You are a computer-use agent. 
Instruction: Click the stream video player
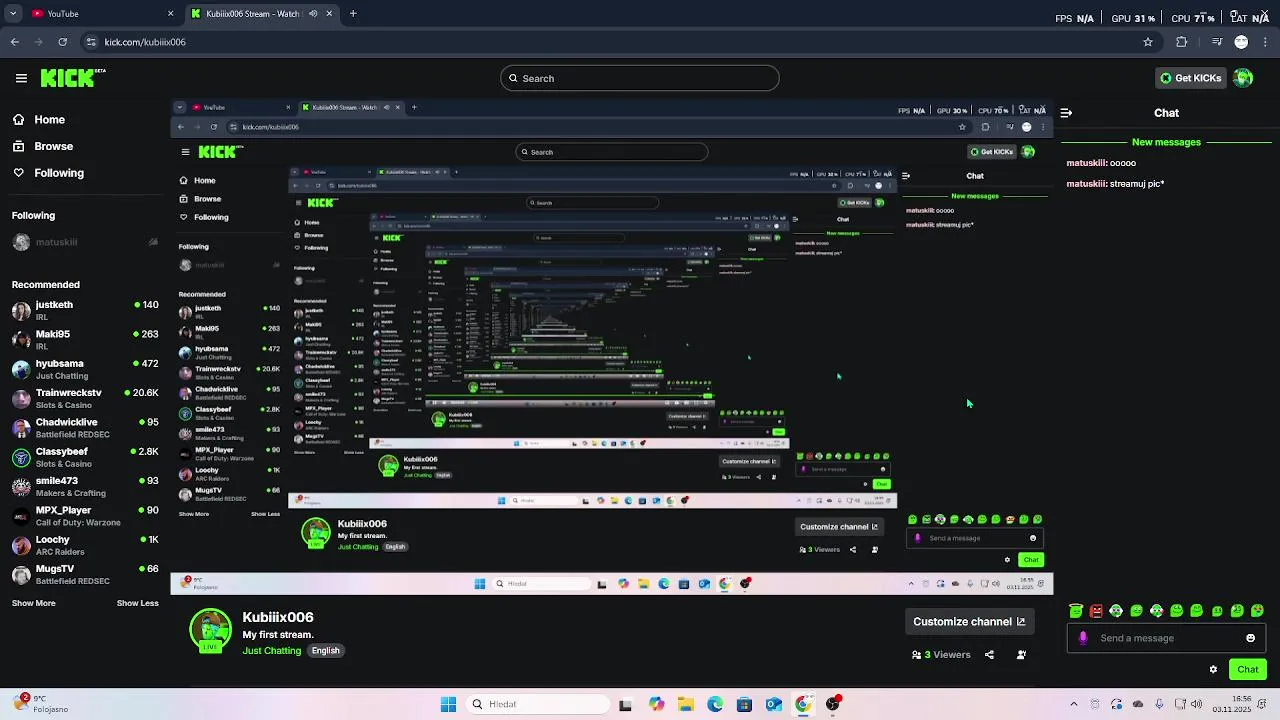(x=612, y=347)
